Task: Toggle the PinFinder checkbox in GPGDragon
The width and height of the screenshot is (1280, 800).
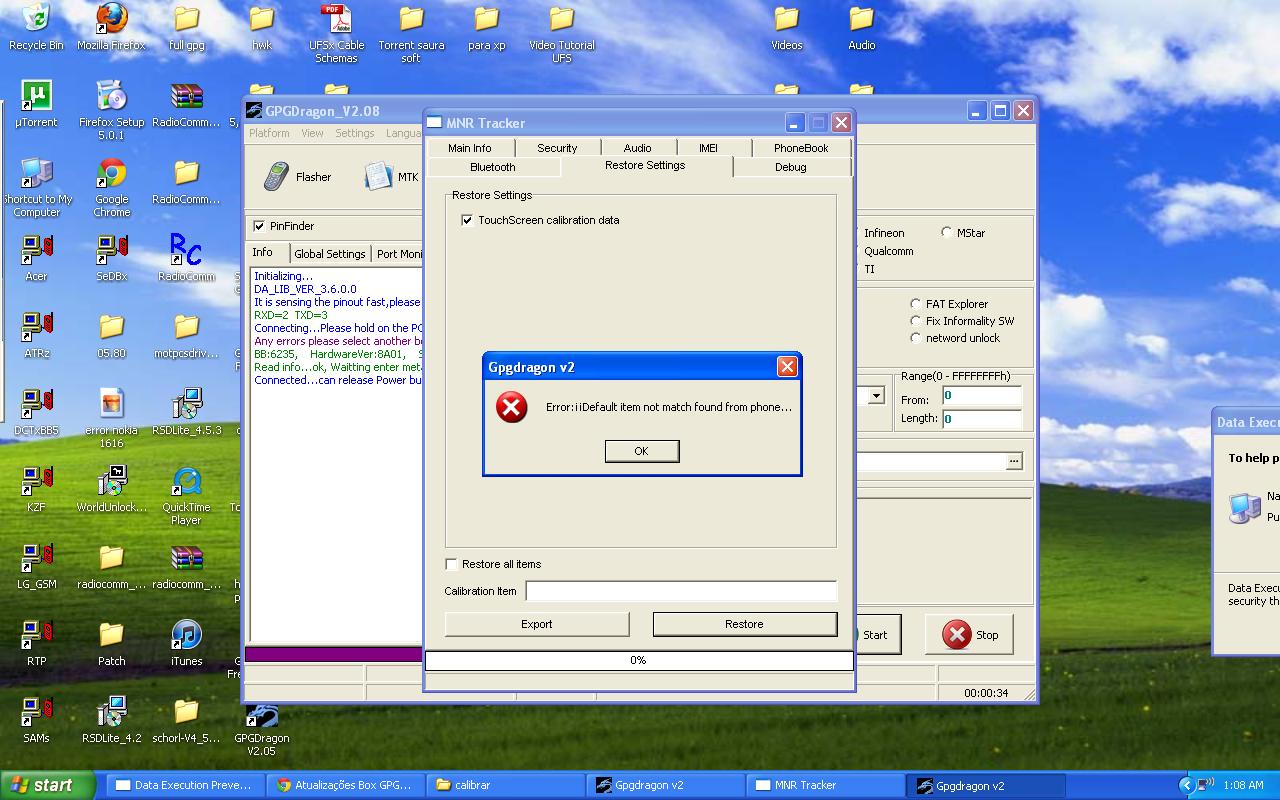Action: [x=260, y=226]
